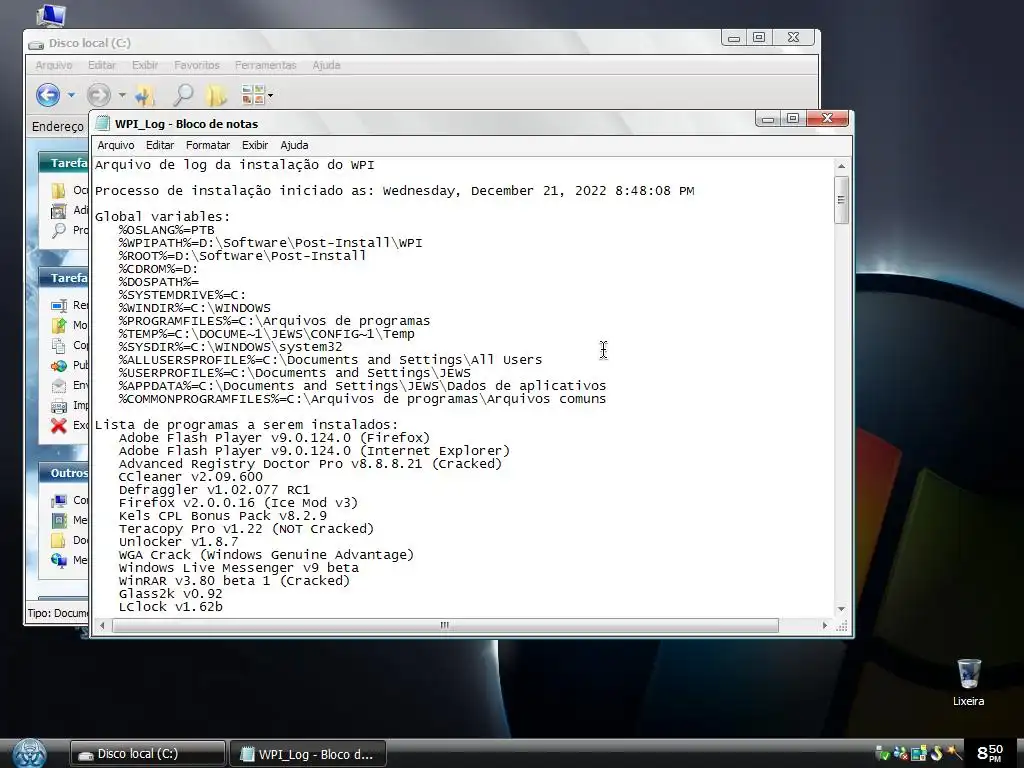Click Outros panel header in Explorer
Screen dimensions: 1024x768
(63, 473)
